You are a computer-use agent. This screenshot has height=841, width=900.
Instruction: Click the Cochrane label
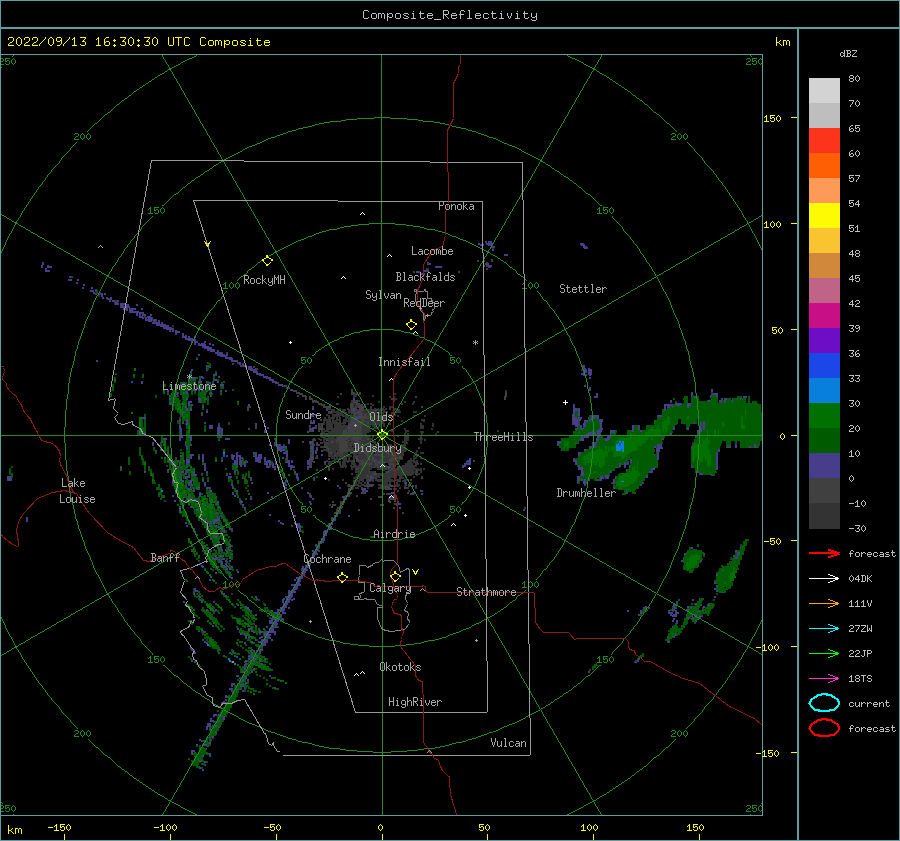coord(327,559)
